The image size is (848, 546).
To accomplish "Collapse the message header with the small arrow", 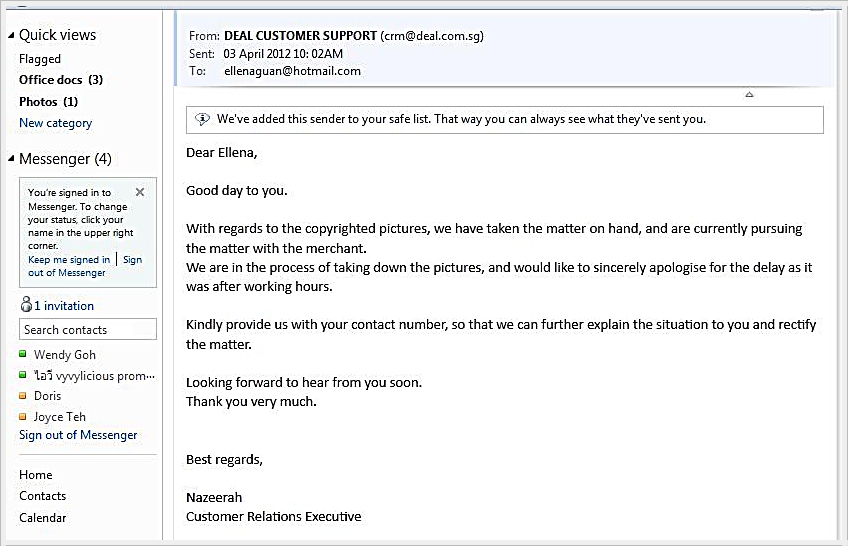I will tap(749, 95).
